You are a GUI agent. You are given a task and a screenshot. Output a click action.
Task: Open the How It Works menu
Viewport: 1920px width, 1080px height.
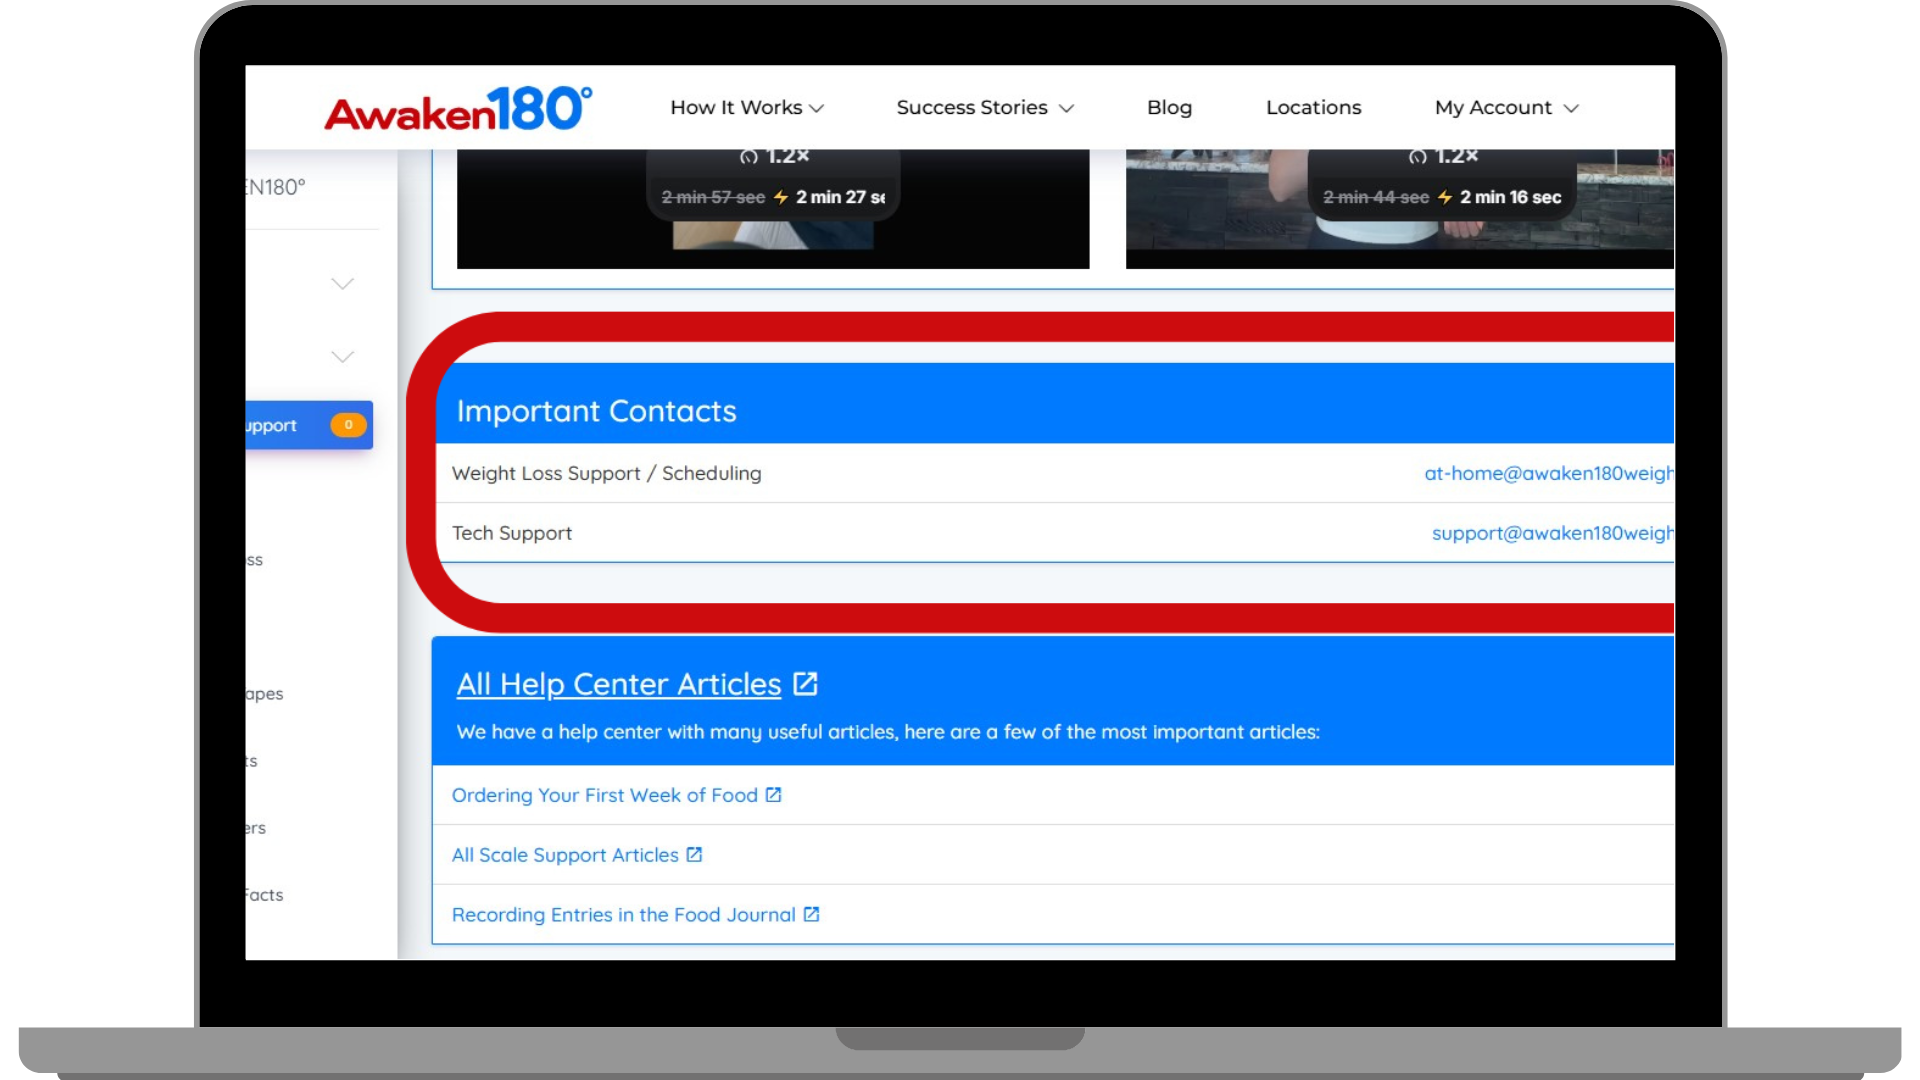tap(747, 107)
